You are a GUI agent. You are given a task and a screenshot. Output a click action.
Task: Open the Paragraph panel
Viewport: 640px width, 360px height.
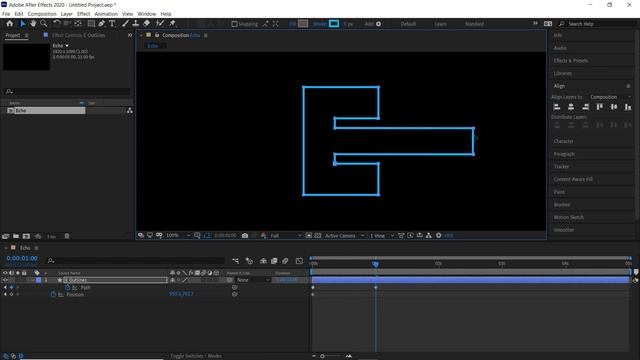(x=564, y=154)
